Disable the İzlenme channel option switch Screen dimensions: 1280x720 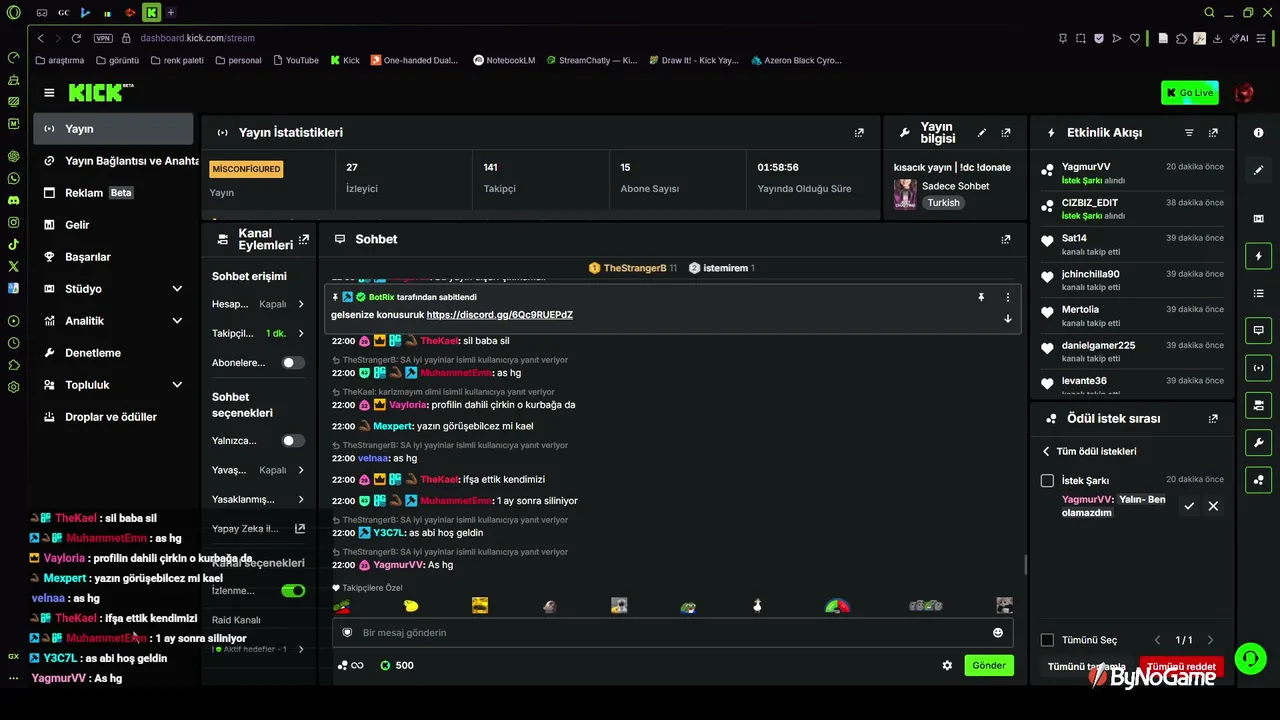pos(293,591)
